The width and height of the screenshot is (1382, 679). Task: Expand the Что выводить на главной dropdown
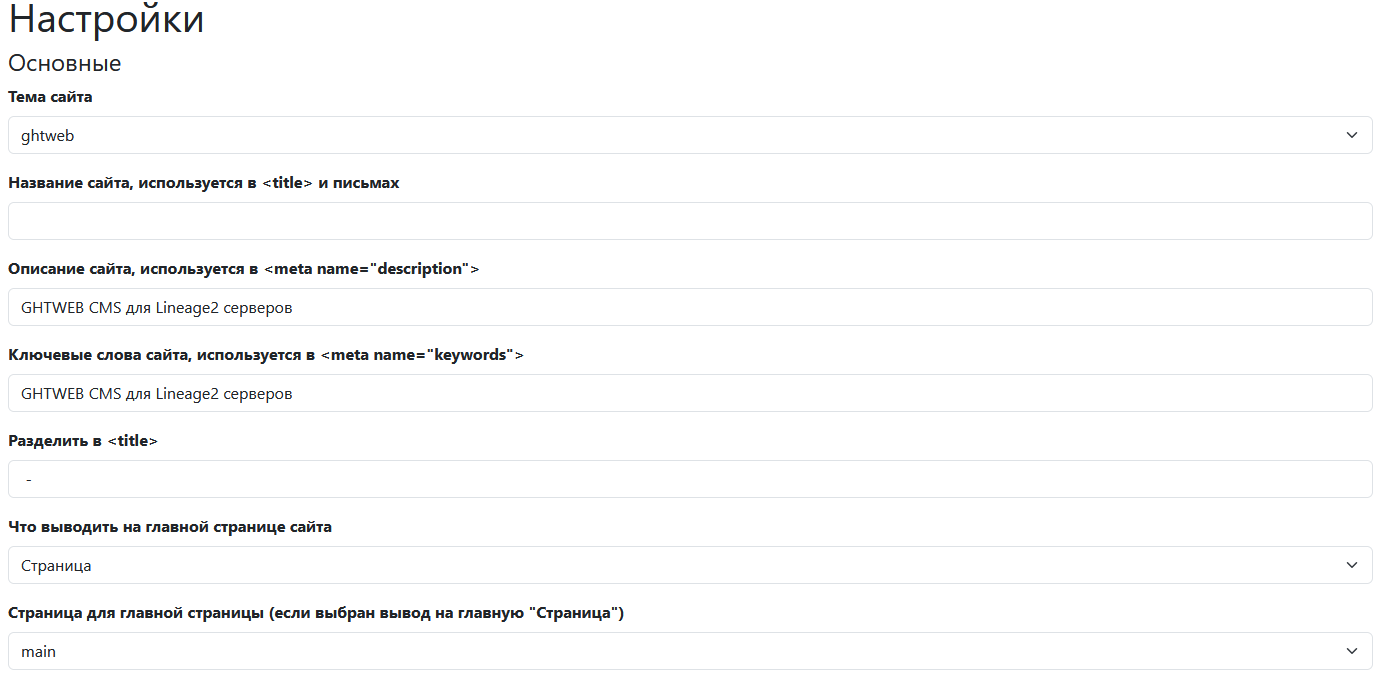(x=690, y=565)
